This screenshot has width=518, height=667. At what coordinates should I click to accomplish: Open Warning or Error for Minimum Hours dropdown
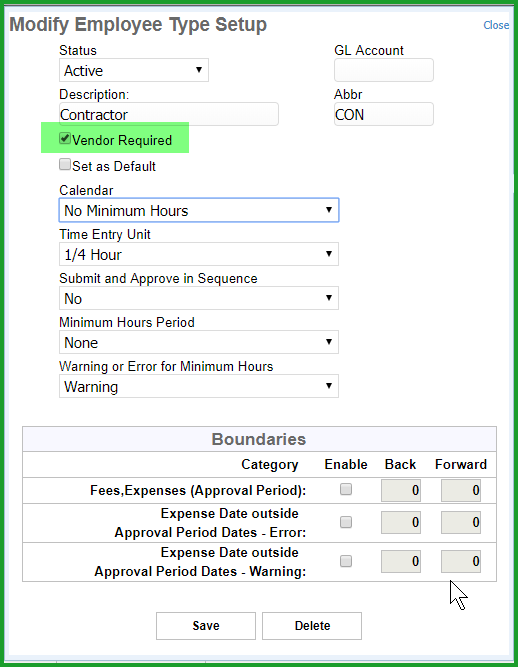pyautogui.click(x=199, y=386)
